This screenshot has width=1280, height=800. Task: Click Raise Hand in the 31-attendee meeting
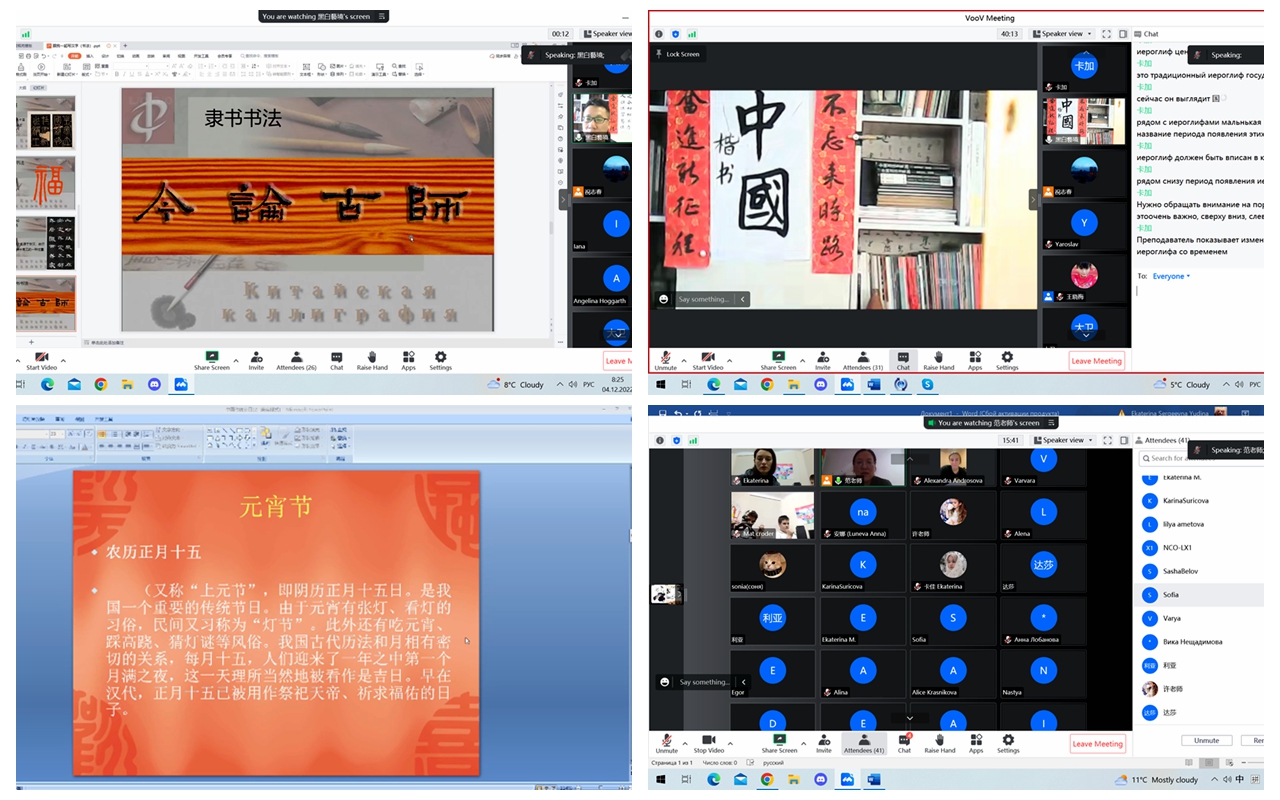pos(938,358)
